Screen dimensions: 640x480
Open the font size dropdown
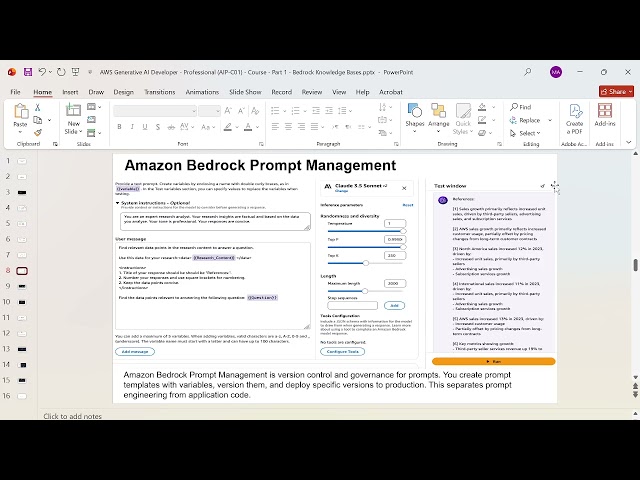point(217,111)
